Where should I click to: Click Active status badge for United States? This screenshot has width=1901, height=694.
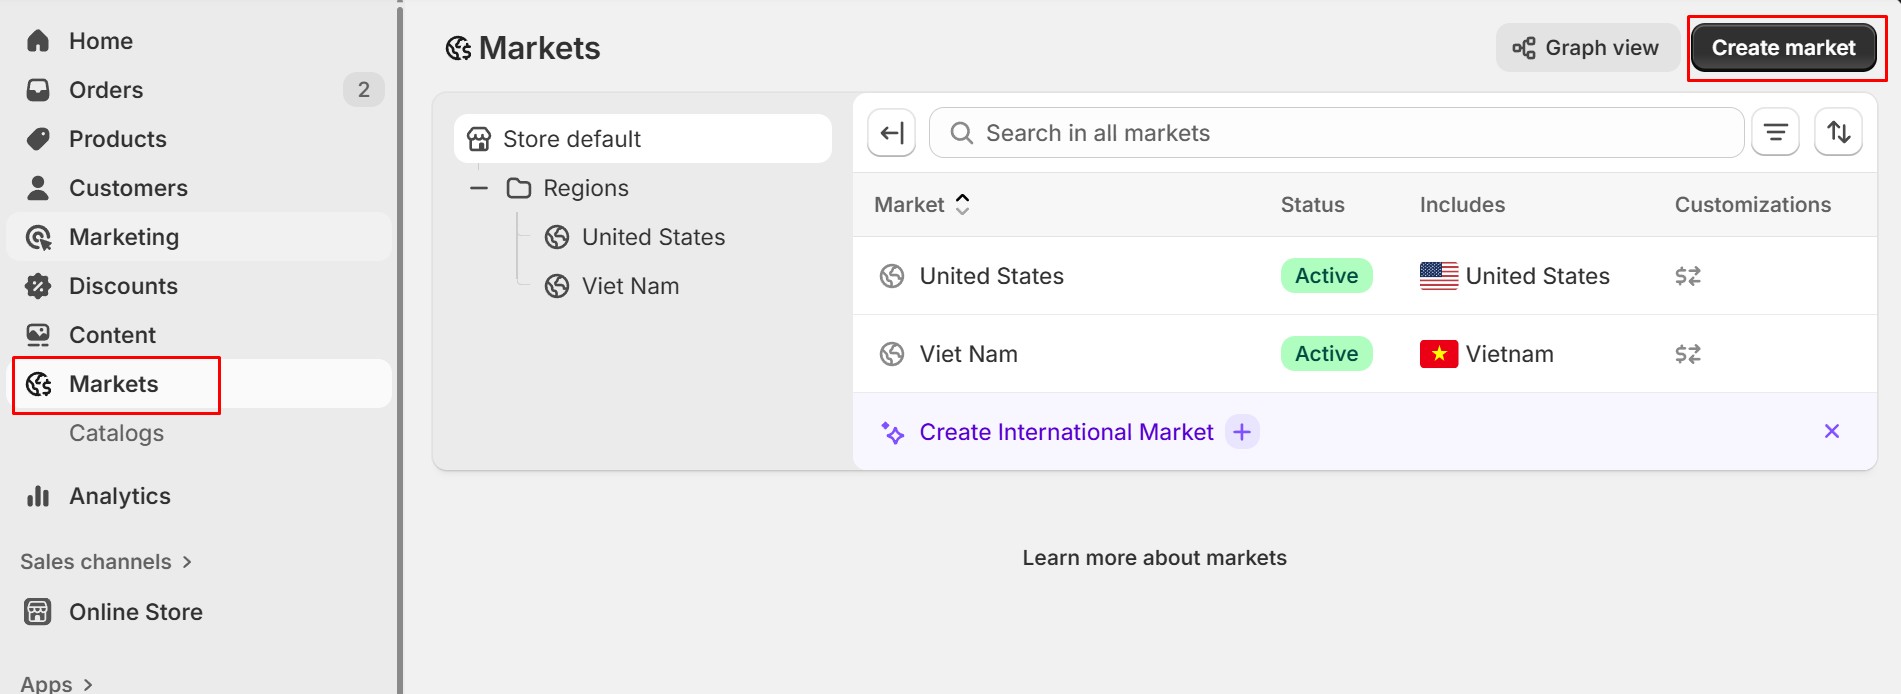pyautogui.click(x=1326, y=276)
